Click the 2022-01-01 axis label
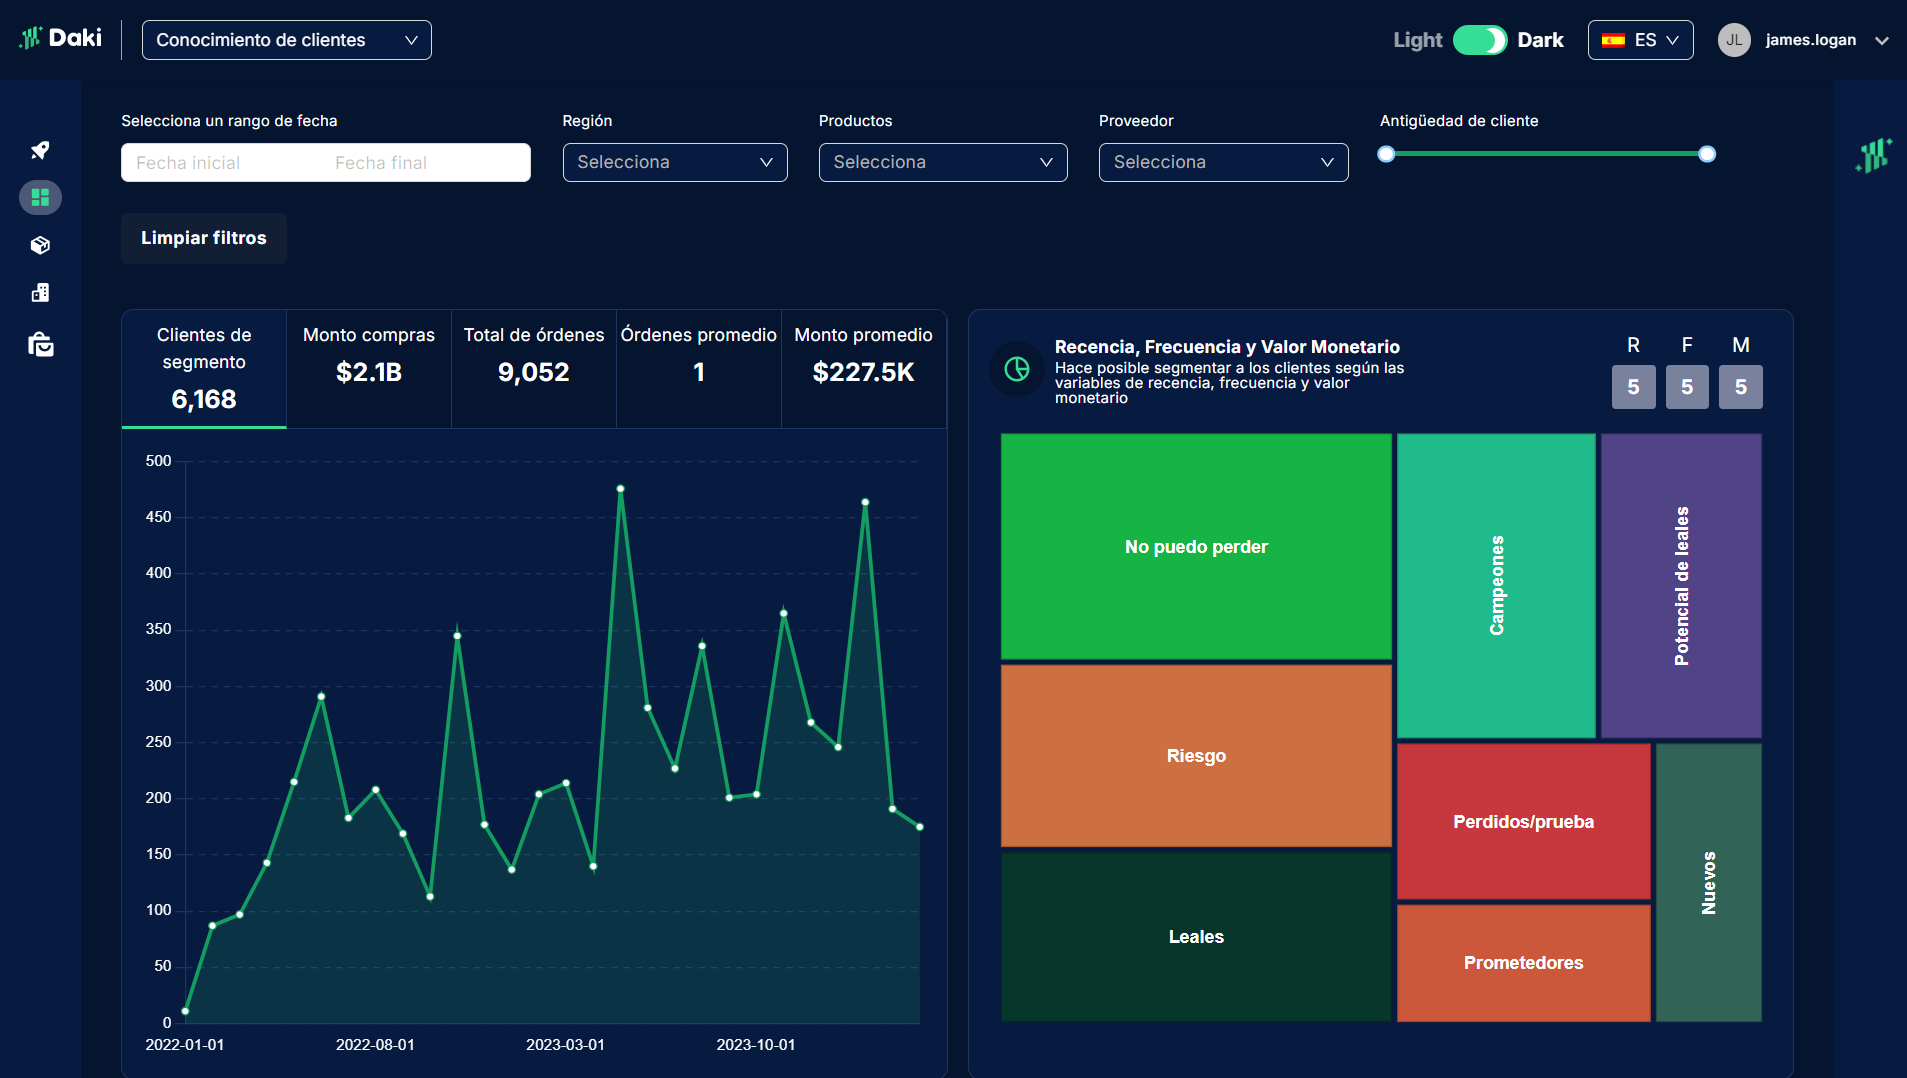 point(185,1045)
